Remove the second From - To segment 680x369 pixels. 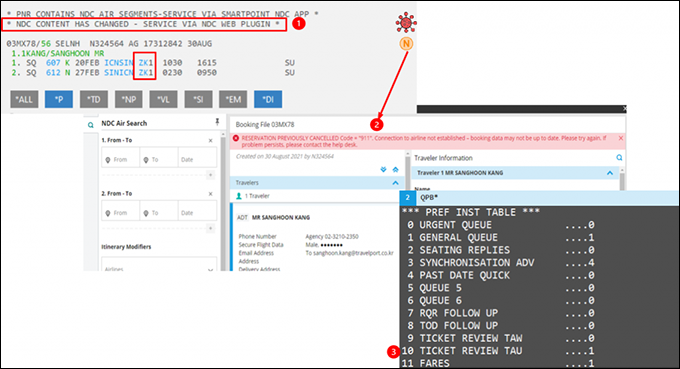pyautogui.click(x=210, y=194)
